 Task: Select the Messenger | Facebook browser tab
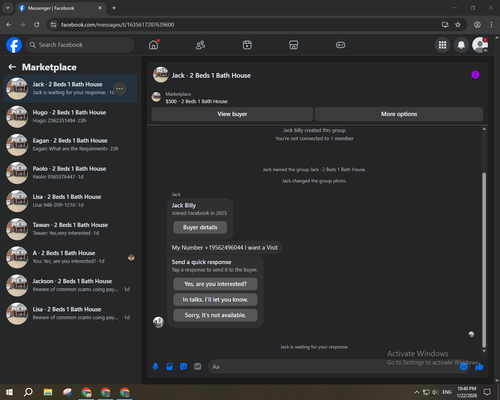pyautogui.click(x=61, y=8)
